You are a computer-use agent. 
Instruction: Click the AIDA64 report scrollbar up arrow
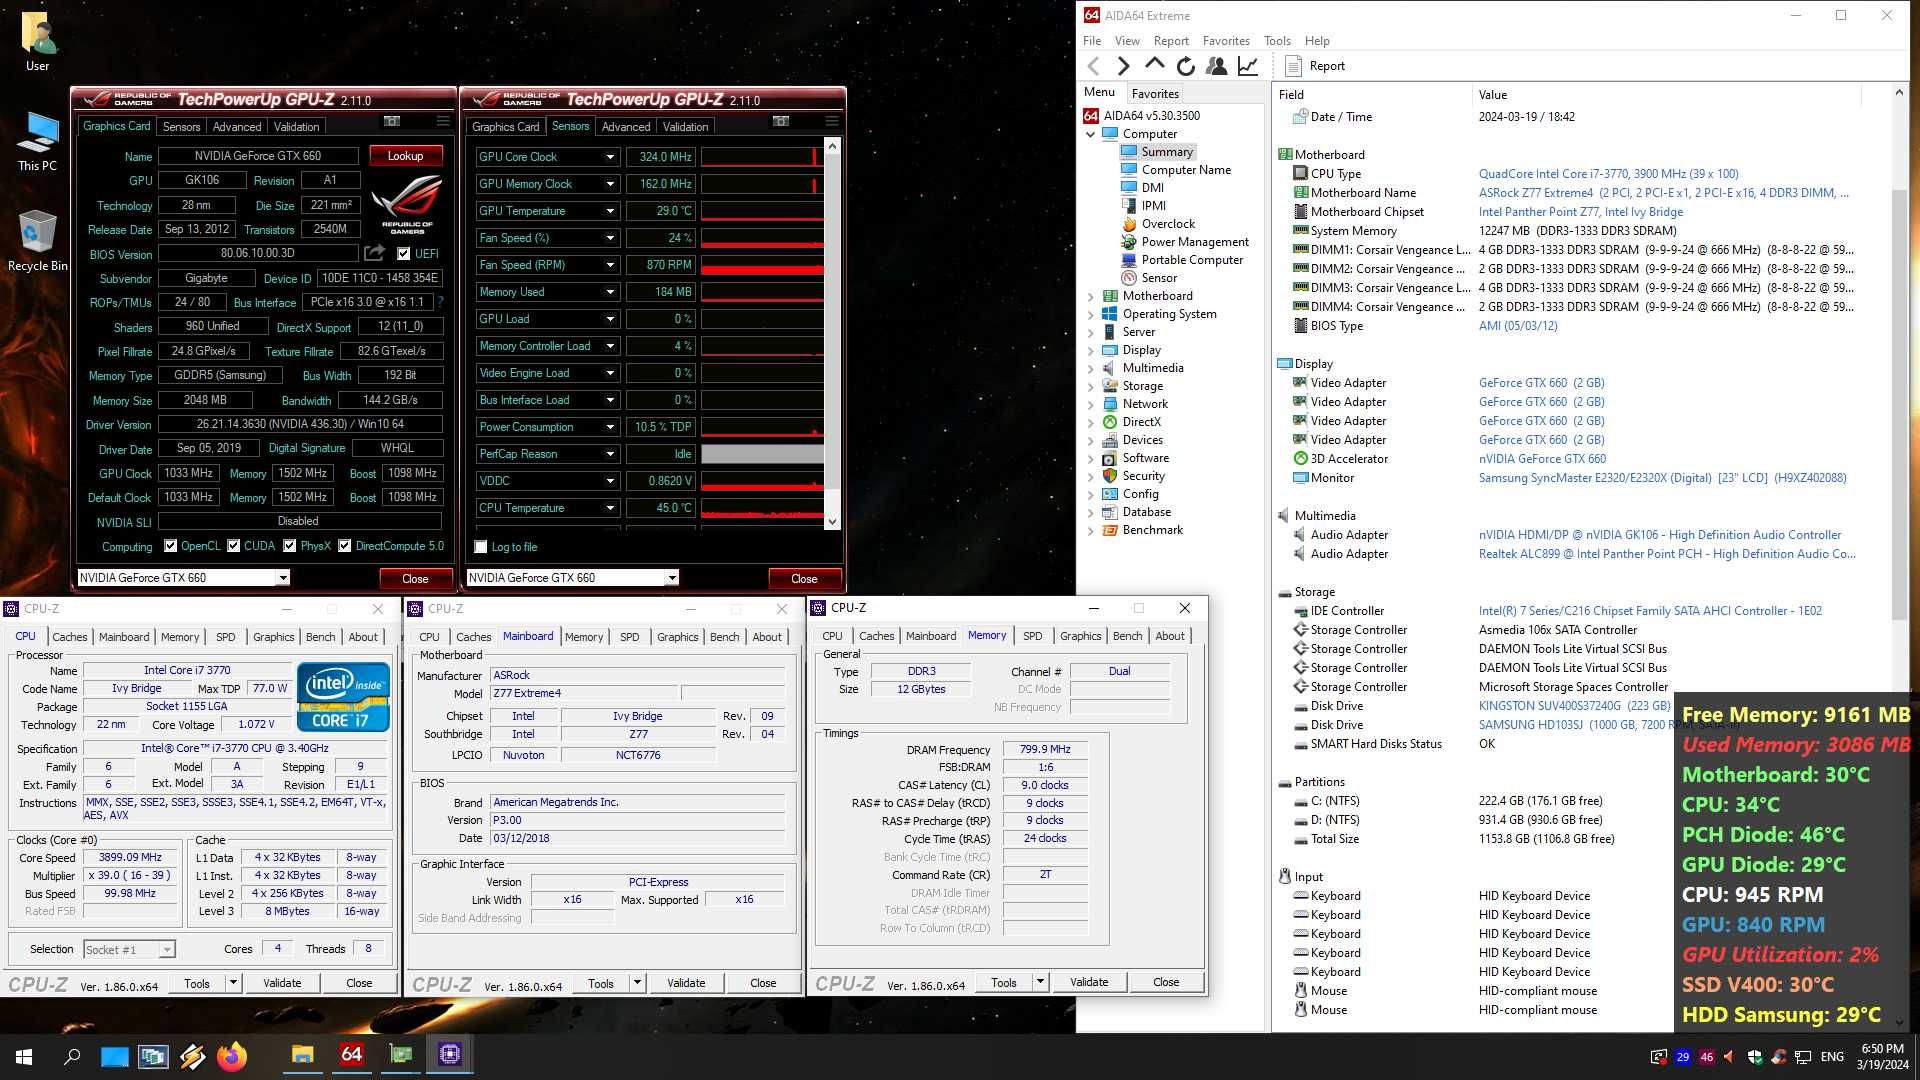1899,93
